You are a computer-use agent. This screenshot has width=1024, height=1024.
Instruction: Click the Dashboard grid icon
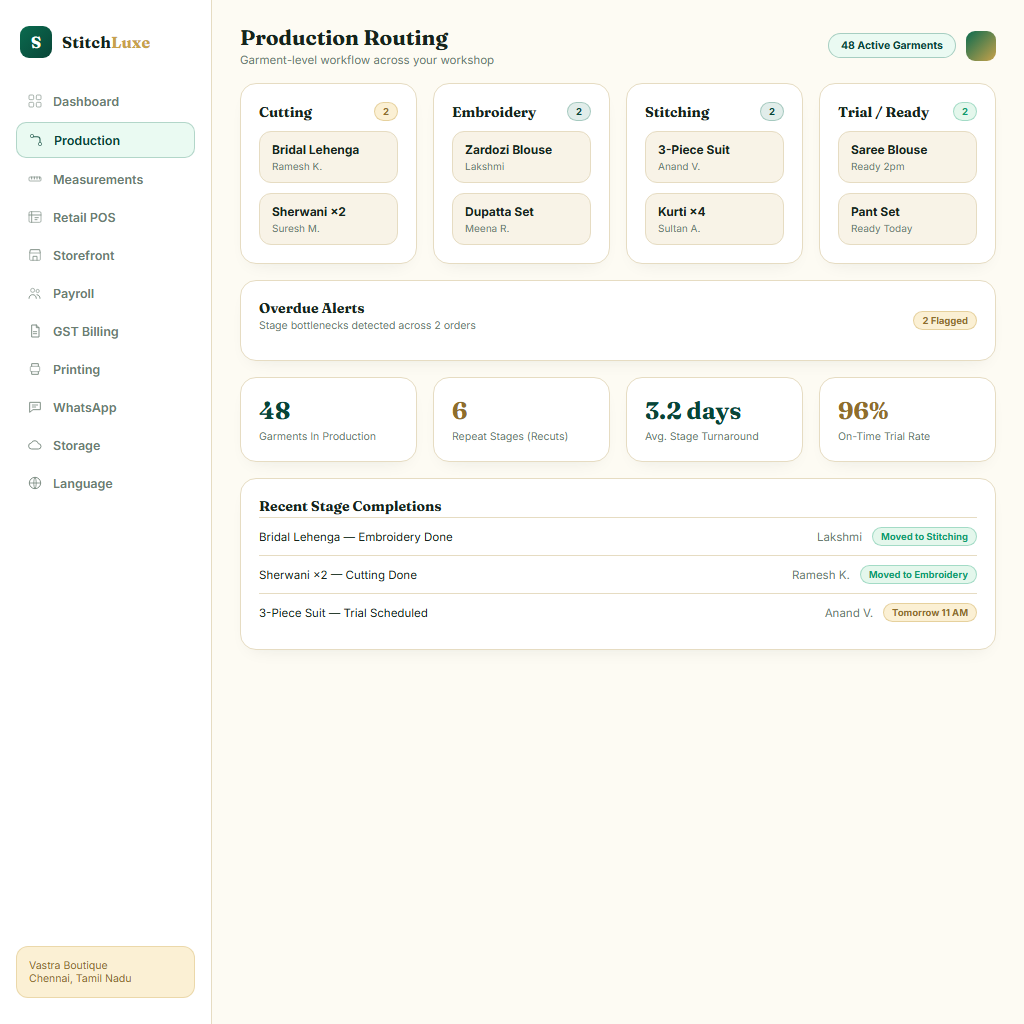tap(35, 101)
